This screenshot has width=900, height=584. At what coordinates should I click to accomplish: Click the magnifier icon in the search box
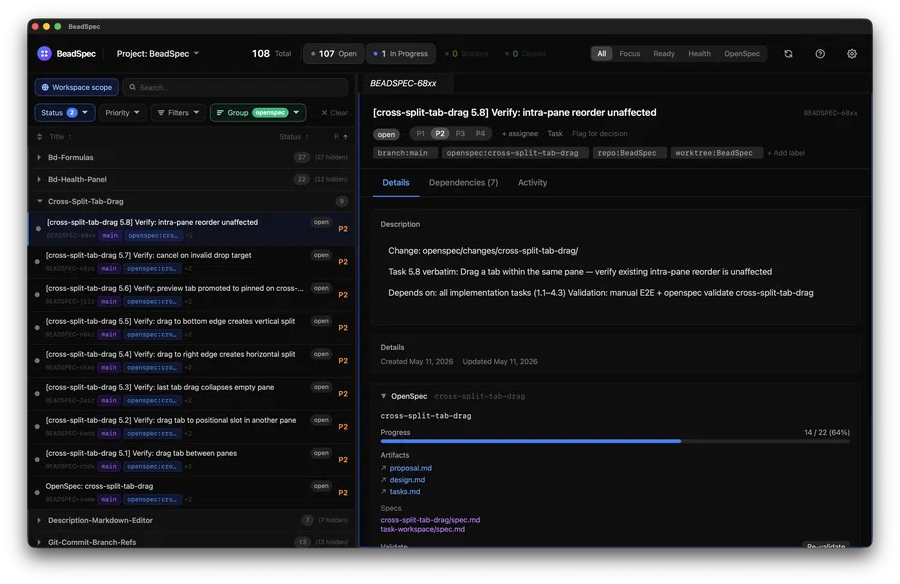tap(133, 87)
